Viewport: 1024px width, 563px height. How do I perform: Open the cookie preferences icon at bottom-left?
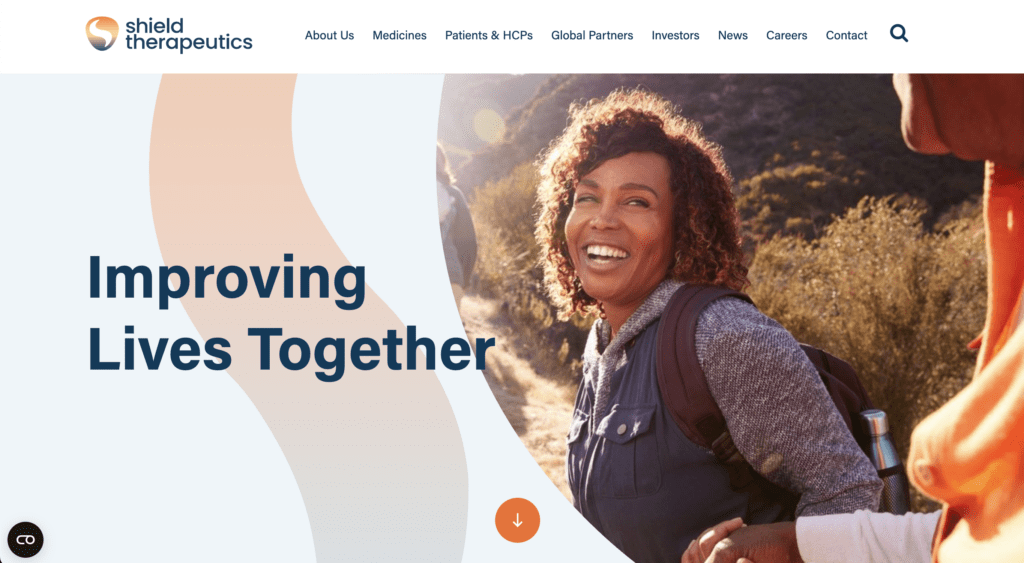[25, 539]
